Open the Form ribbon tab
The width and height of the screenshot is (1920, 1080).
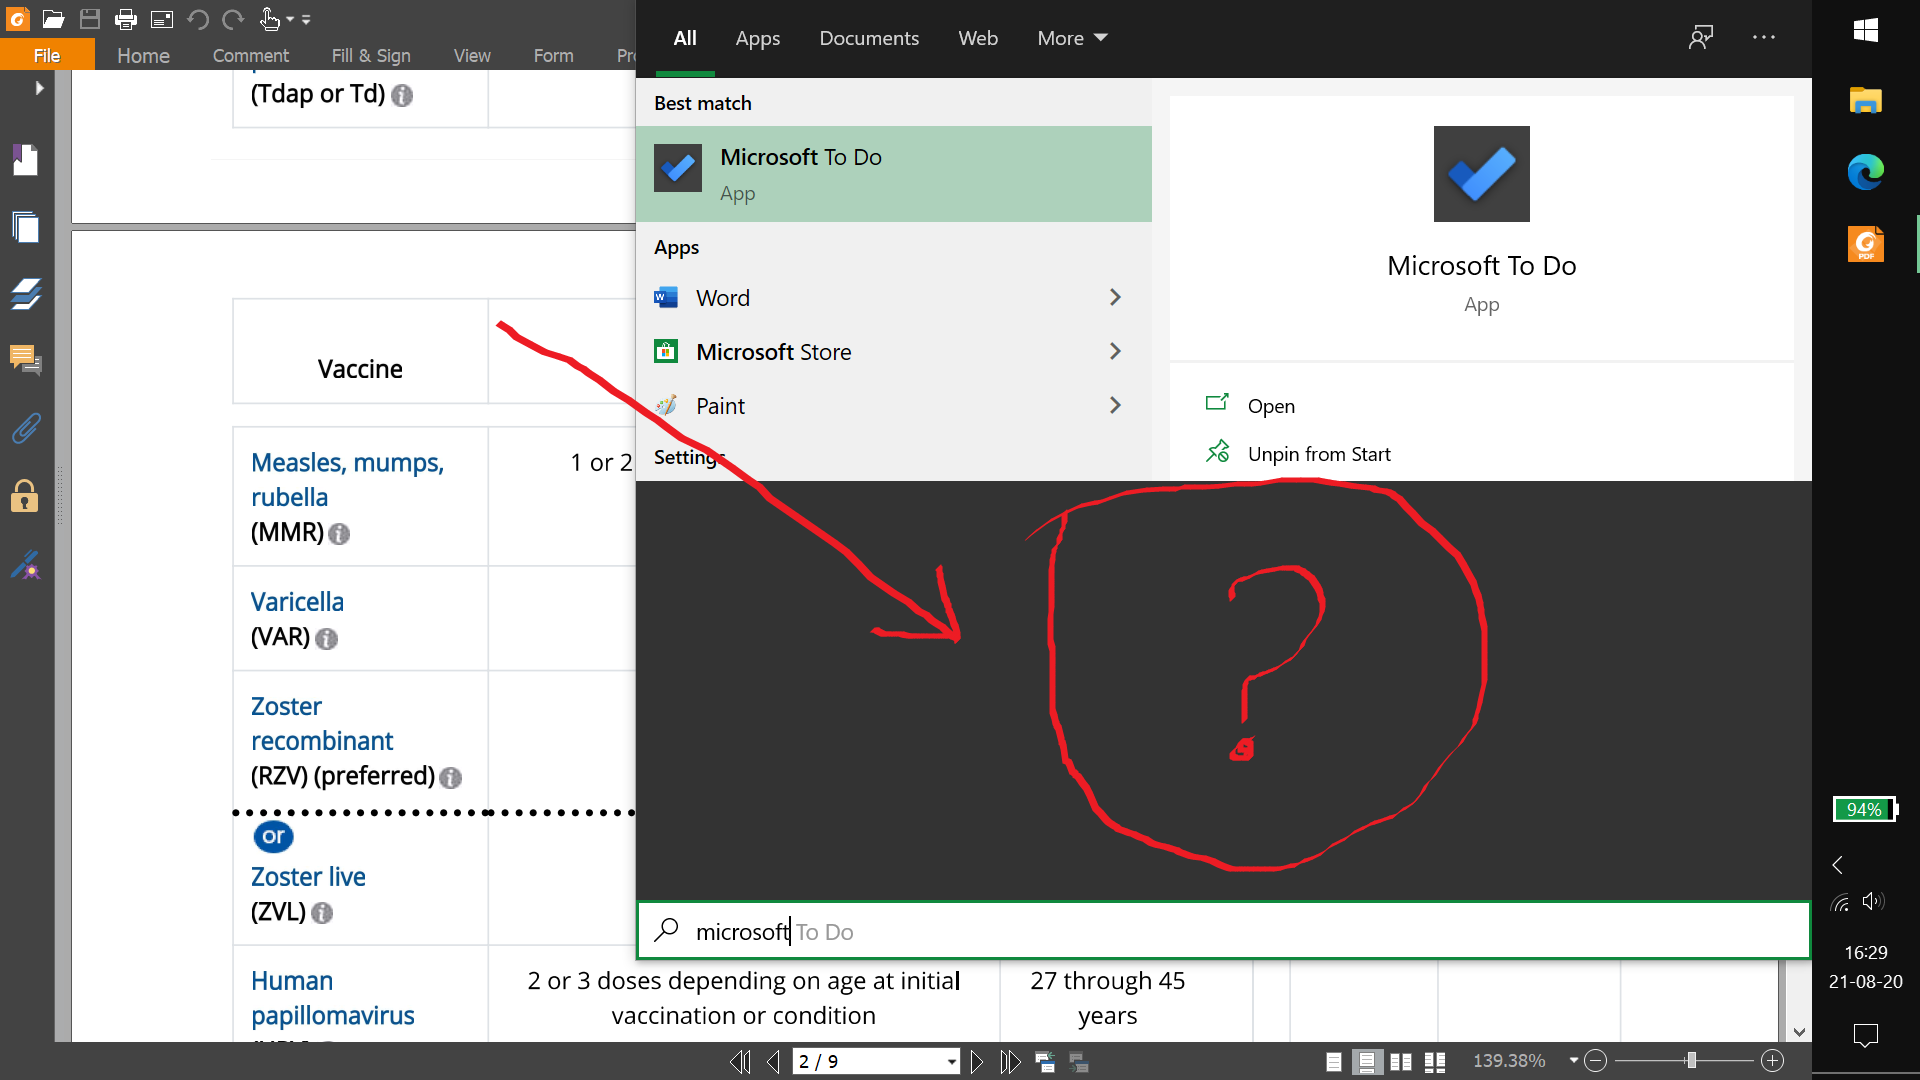pos(553,55)
